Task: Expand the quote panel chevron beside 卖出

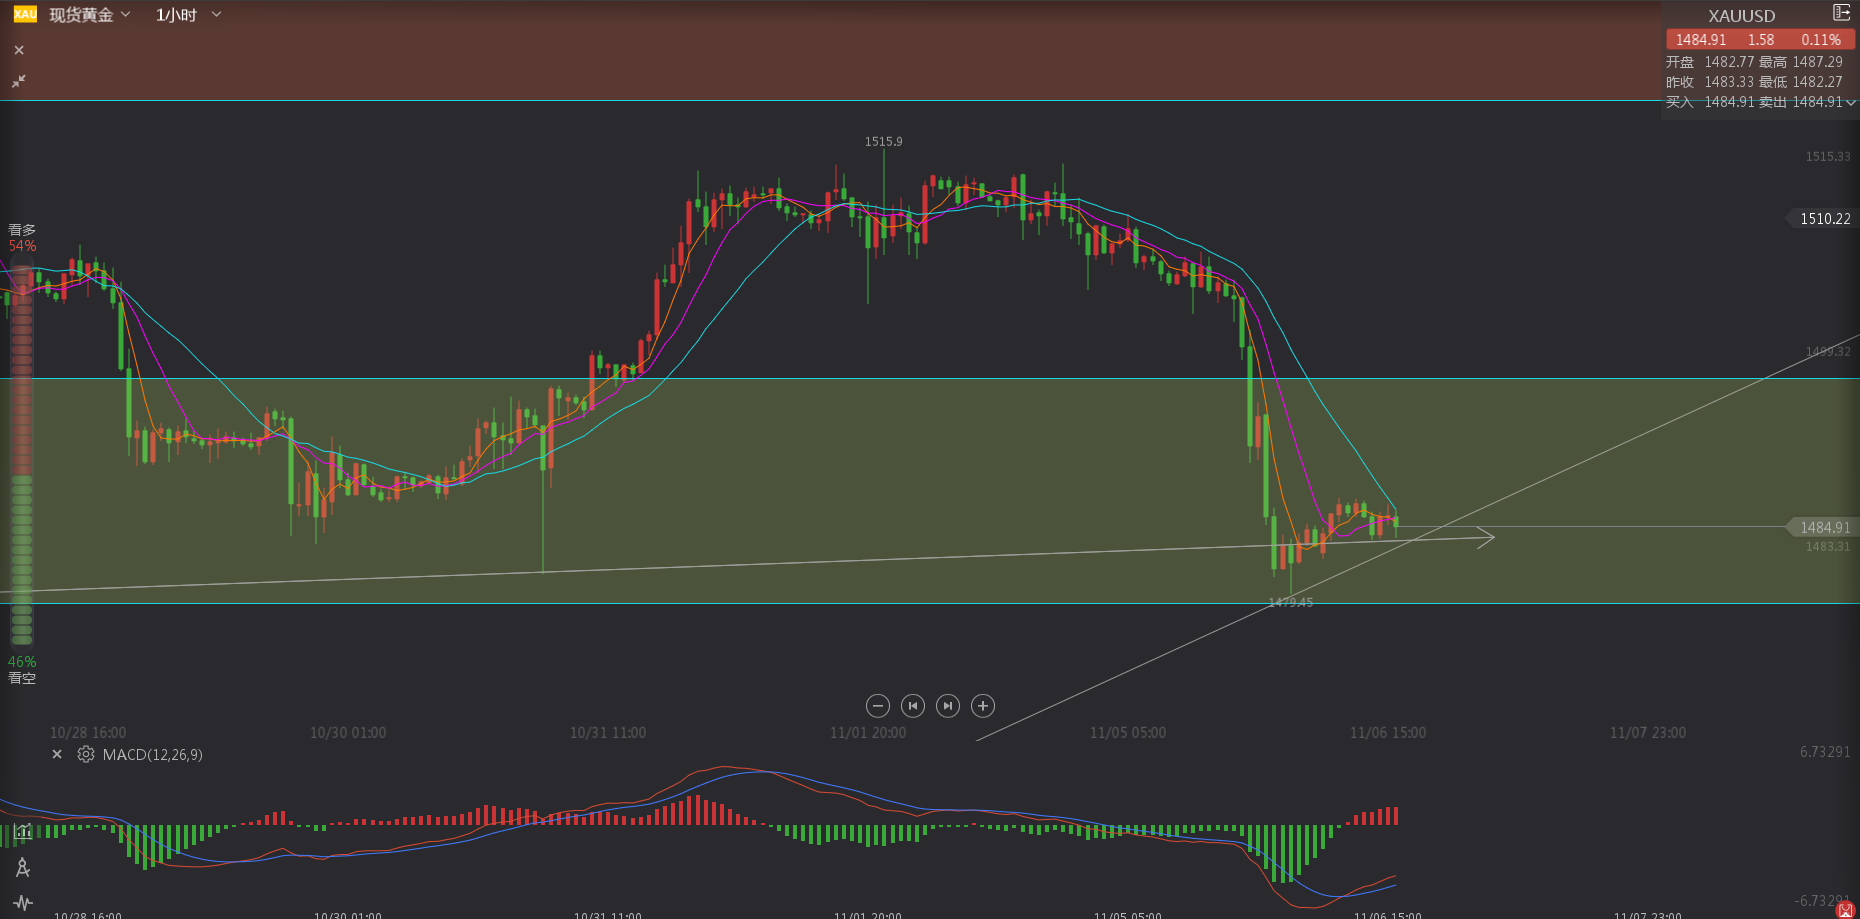Action: pos(1851,102)
